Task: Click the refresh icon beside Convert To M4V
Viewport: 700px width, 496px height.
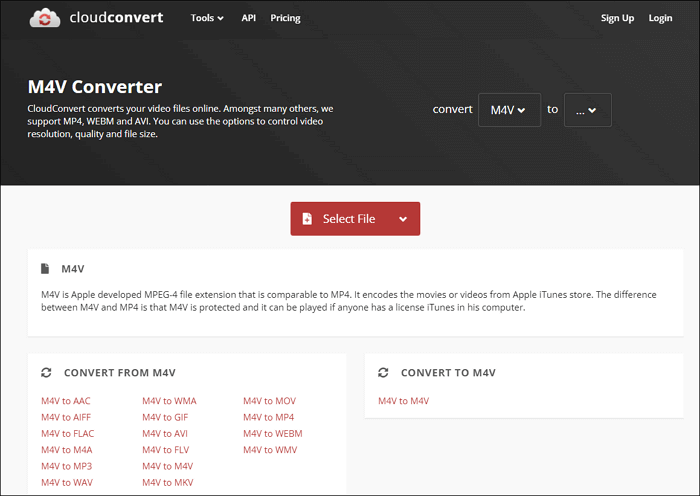Action: tap(383, 373)
